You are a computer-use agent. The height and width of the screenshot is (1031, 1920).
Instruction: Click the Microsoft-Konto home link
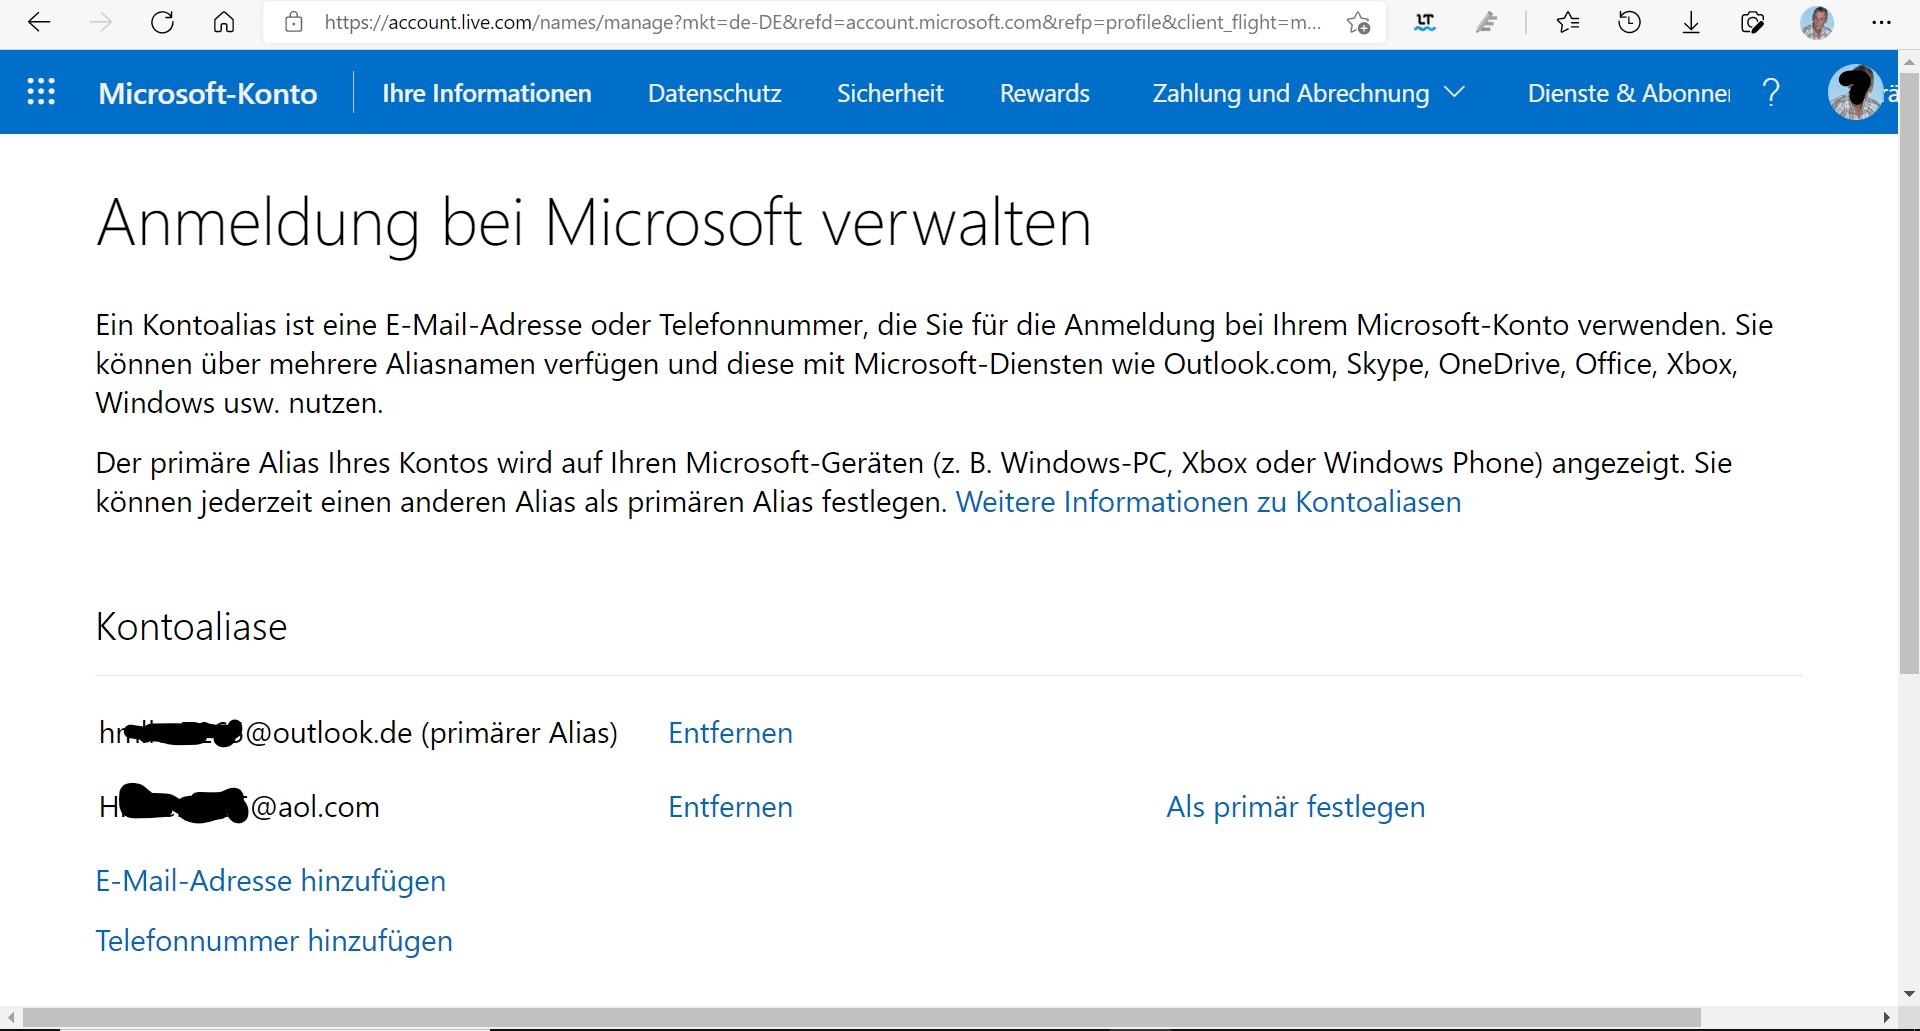208,93
